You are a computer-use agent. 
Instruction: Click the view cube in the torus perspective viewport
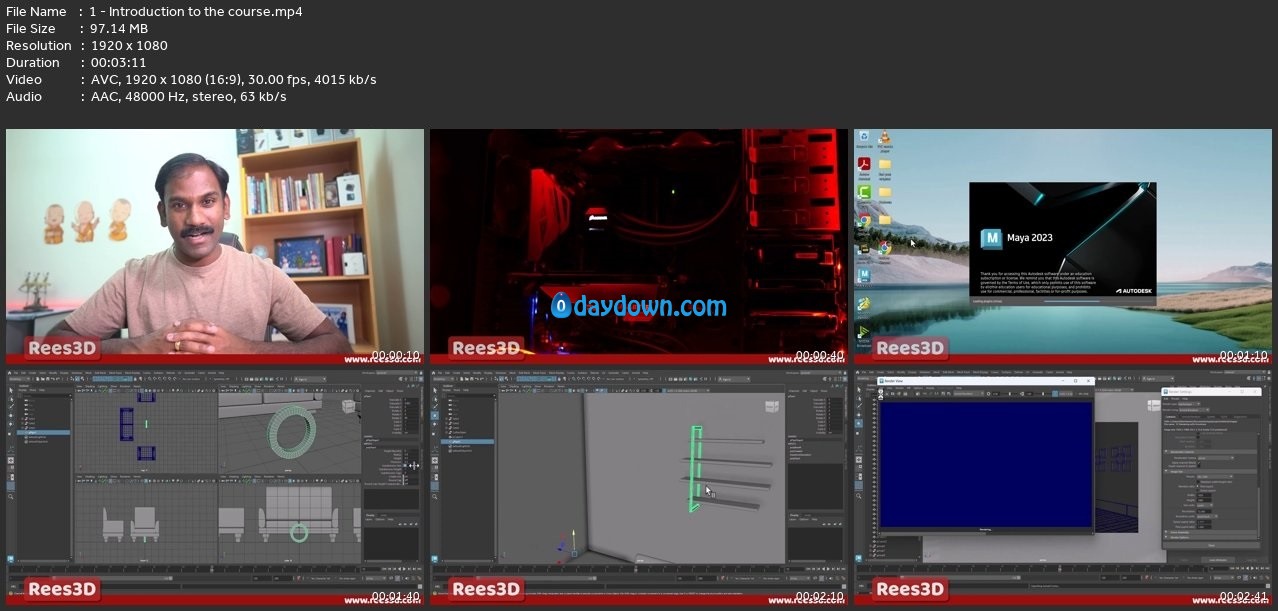click(x=348, y=406)
